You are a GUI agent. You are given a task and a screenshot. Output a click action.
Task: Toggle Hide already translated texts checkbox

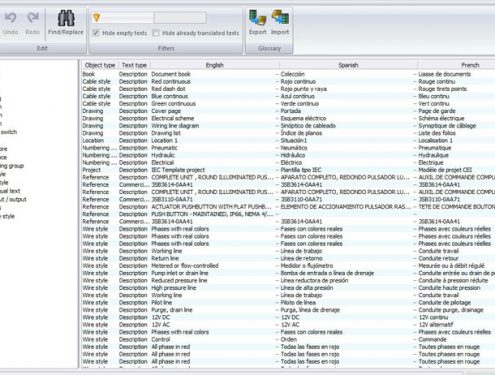coord(156,33)
